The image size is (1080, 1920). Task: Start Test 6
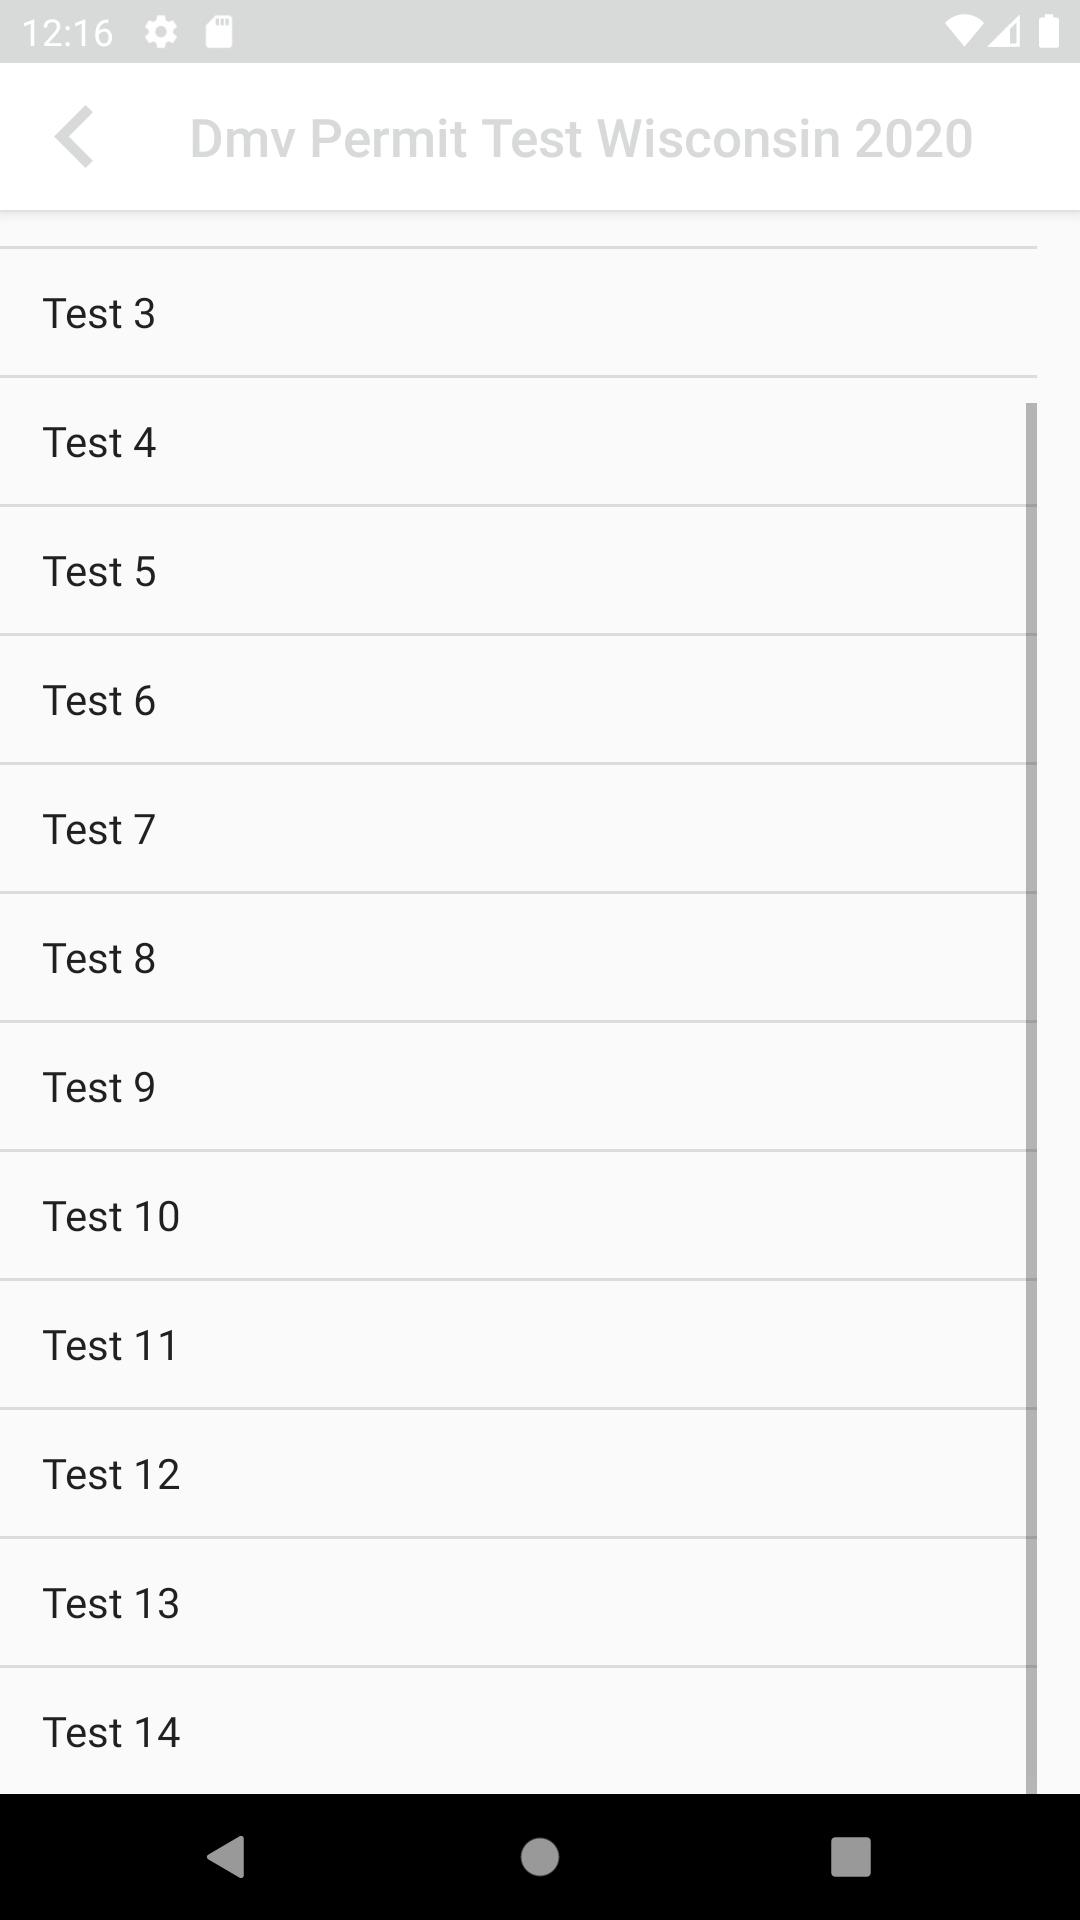pos(518,700)
